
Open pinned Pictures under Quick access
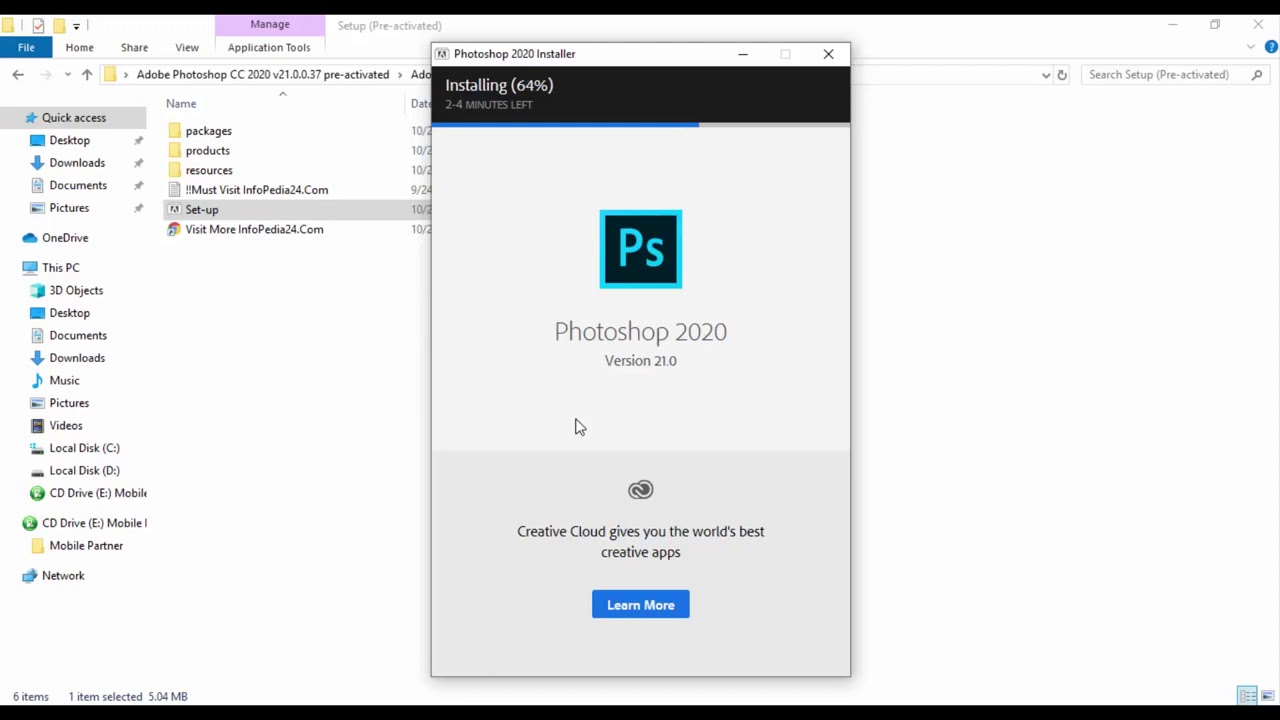point(69,208)
